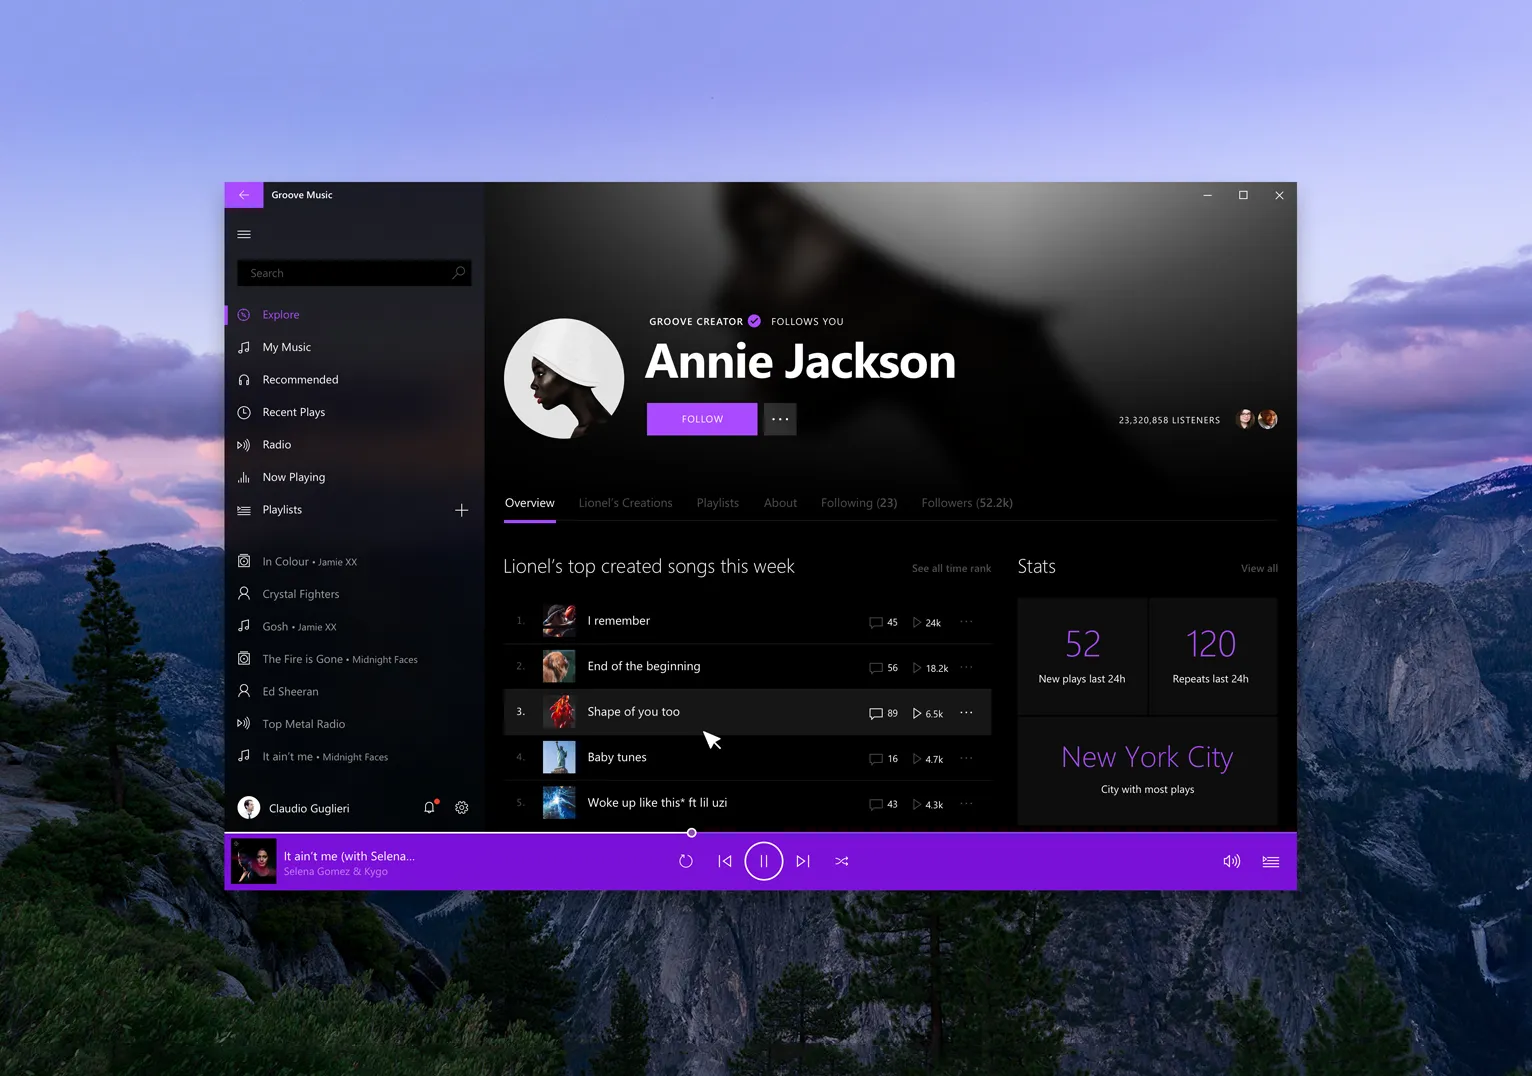1532x1076 pixels.
Task: Click play icon for Shape of you too
Action: pyautogui.click(x=917, y=713)
